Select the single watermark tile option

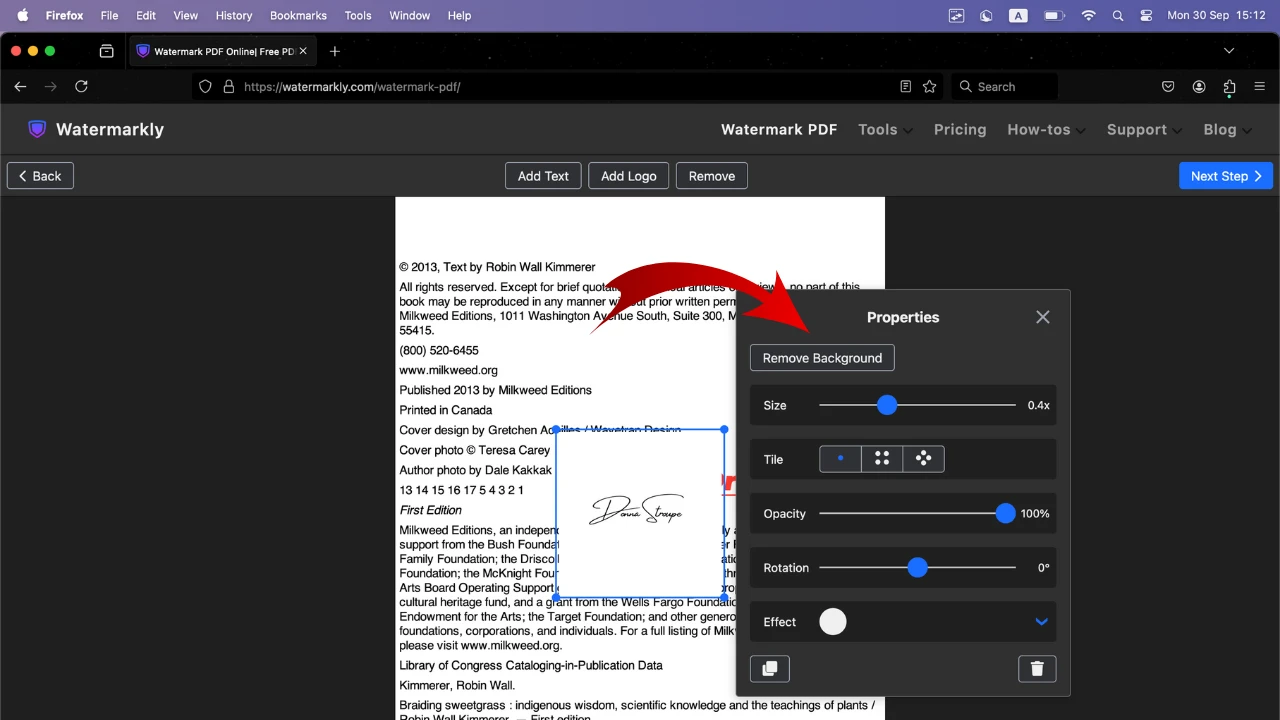click(840, 459)
